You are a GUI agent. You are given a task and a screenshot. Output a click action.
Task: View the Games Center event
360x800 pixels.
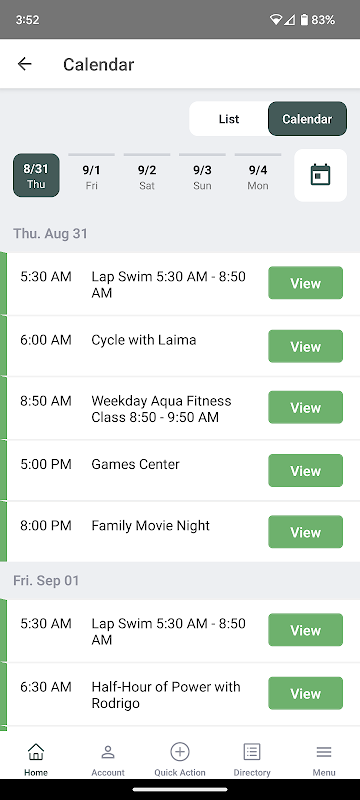click(305, 470)
